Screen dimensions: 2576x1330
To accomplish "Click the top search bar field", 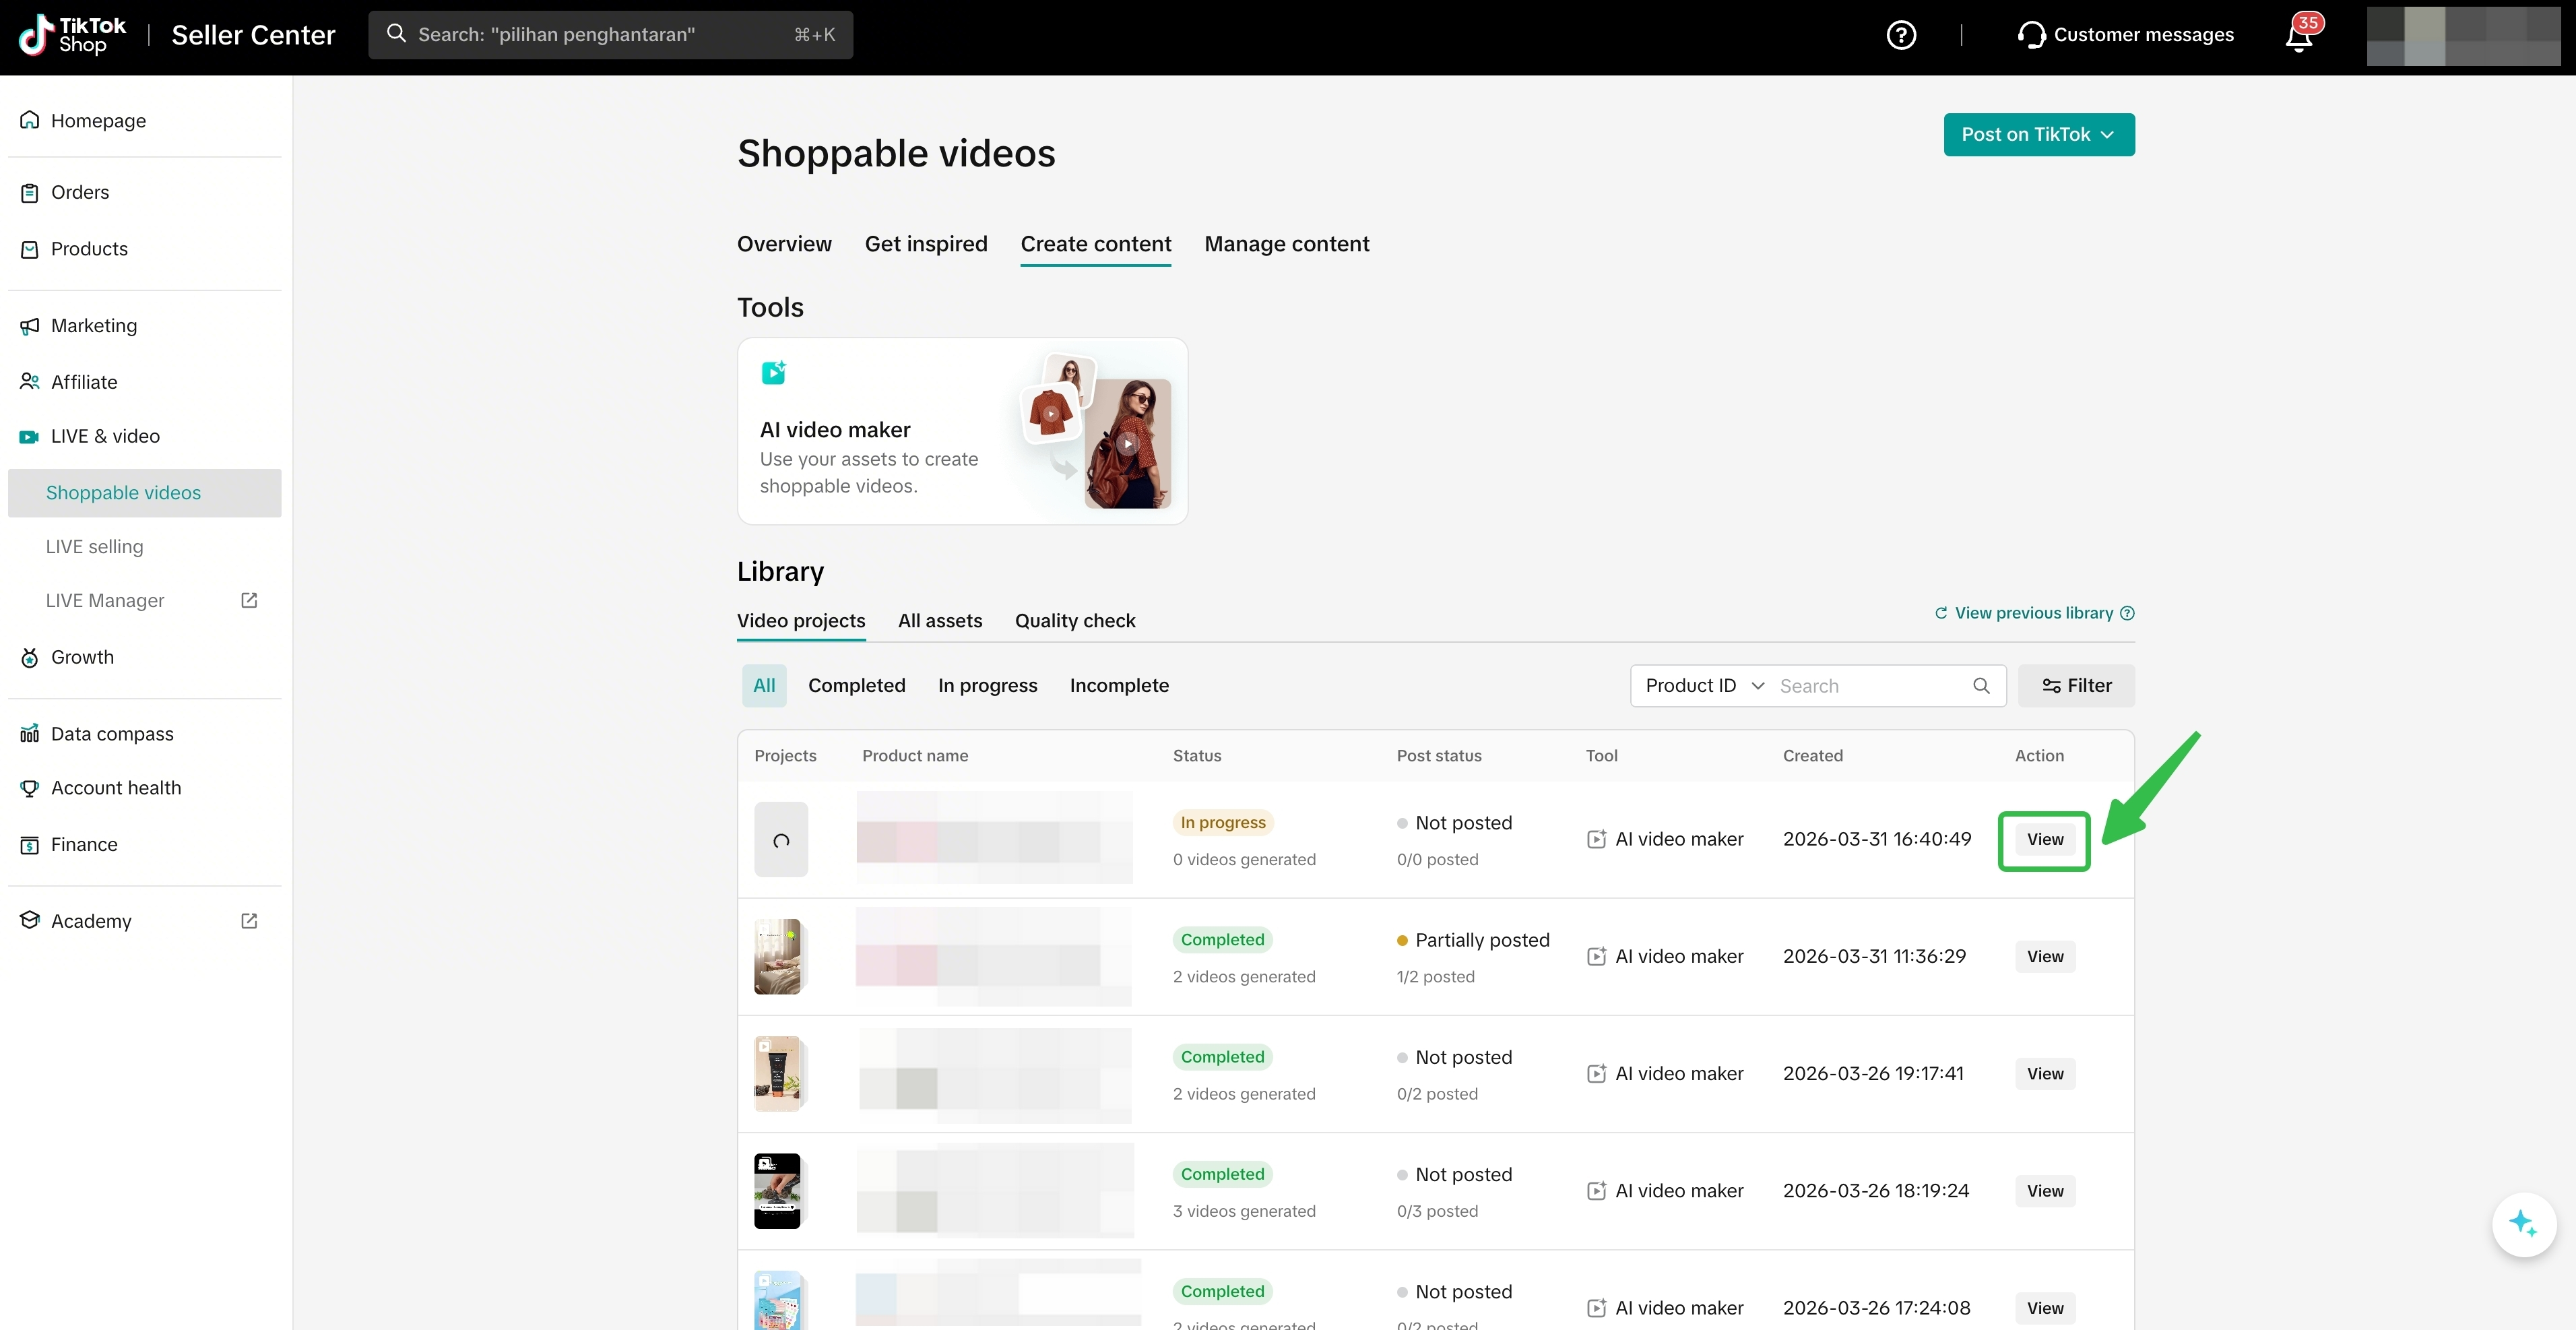I will 610,35.
